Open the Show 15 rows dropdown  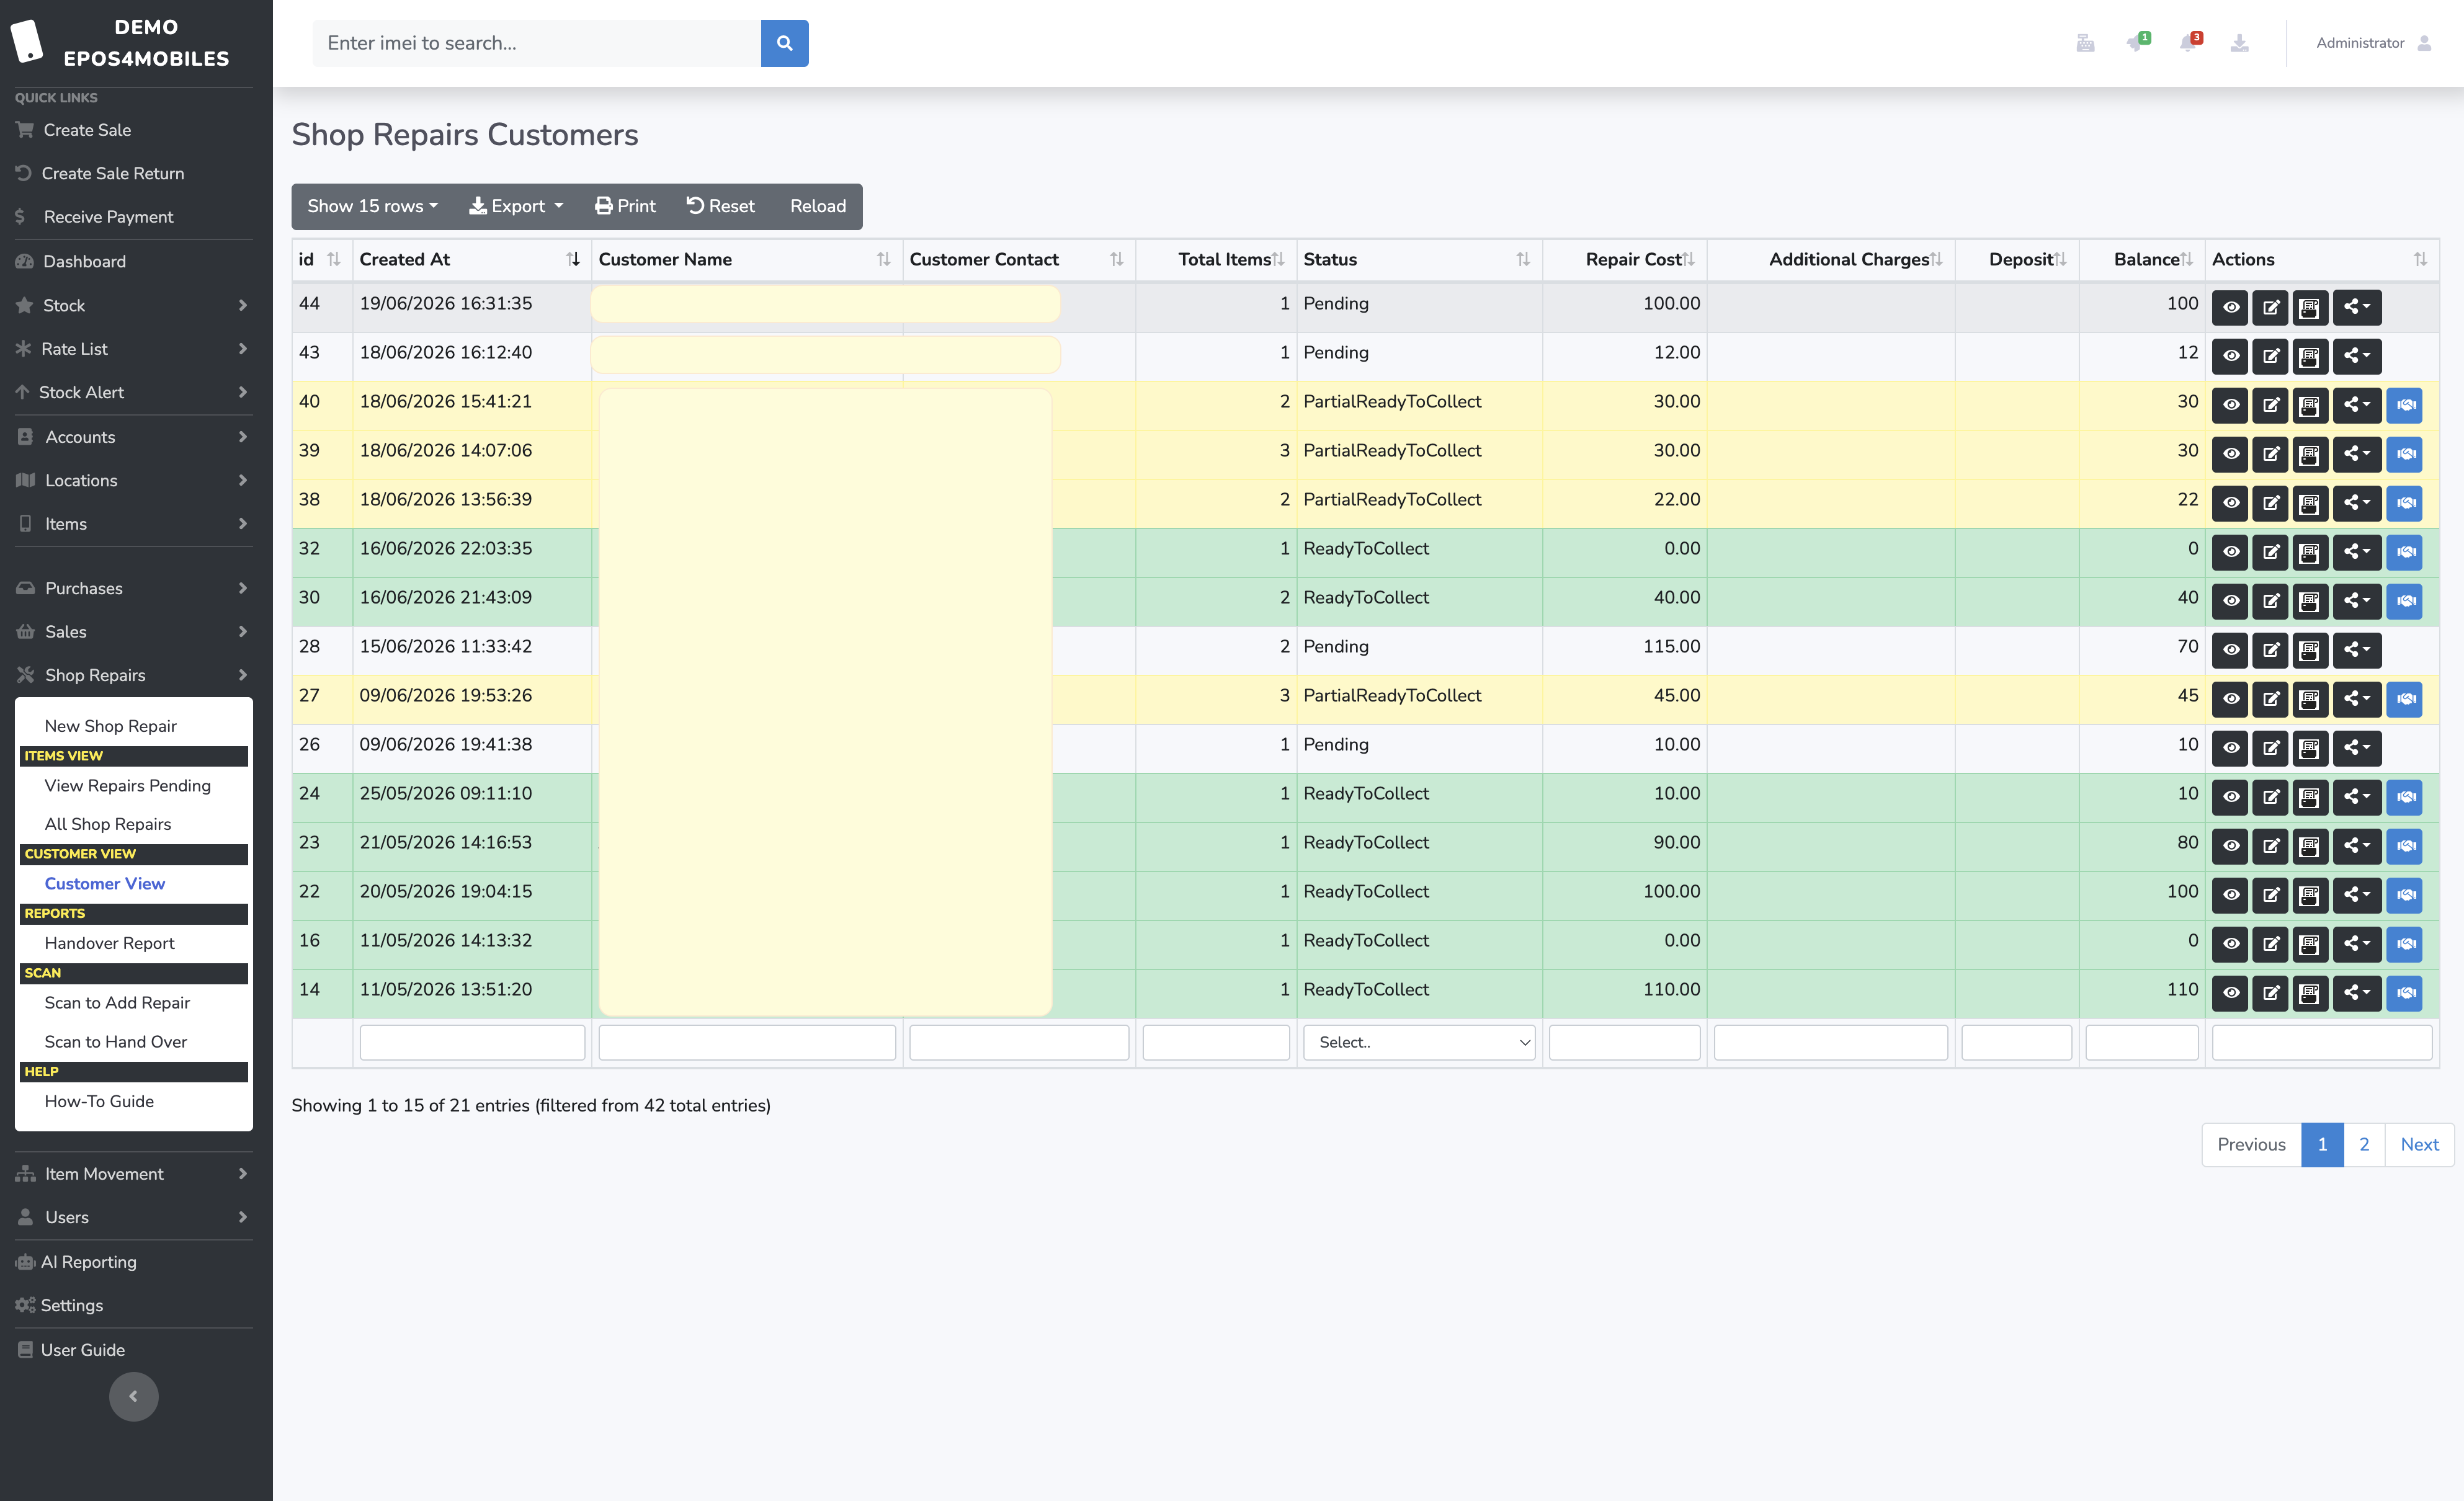click(372, 206)
